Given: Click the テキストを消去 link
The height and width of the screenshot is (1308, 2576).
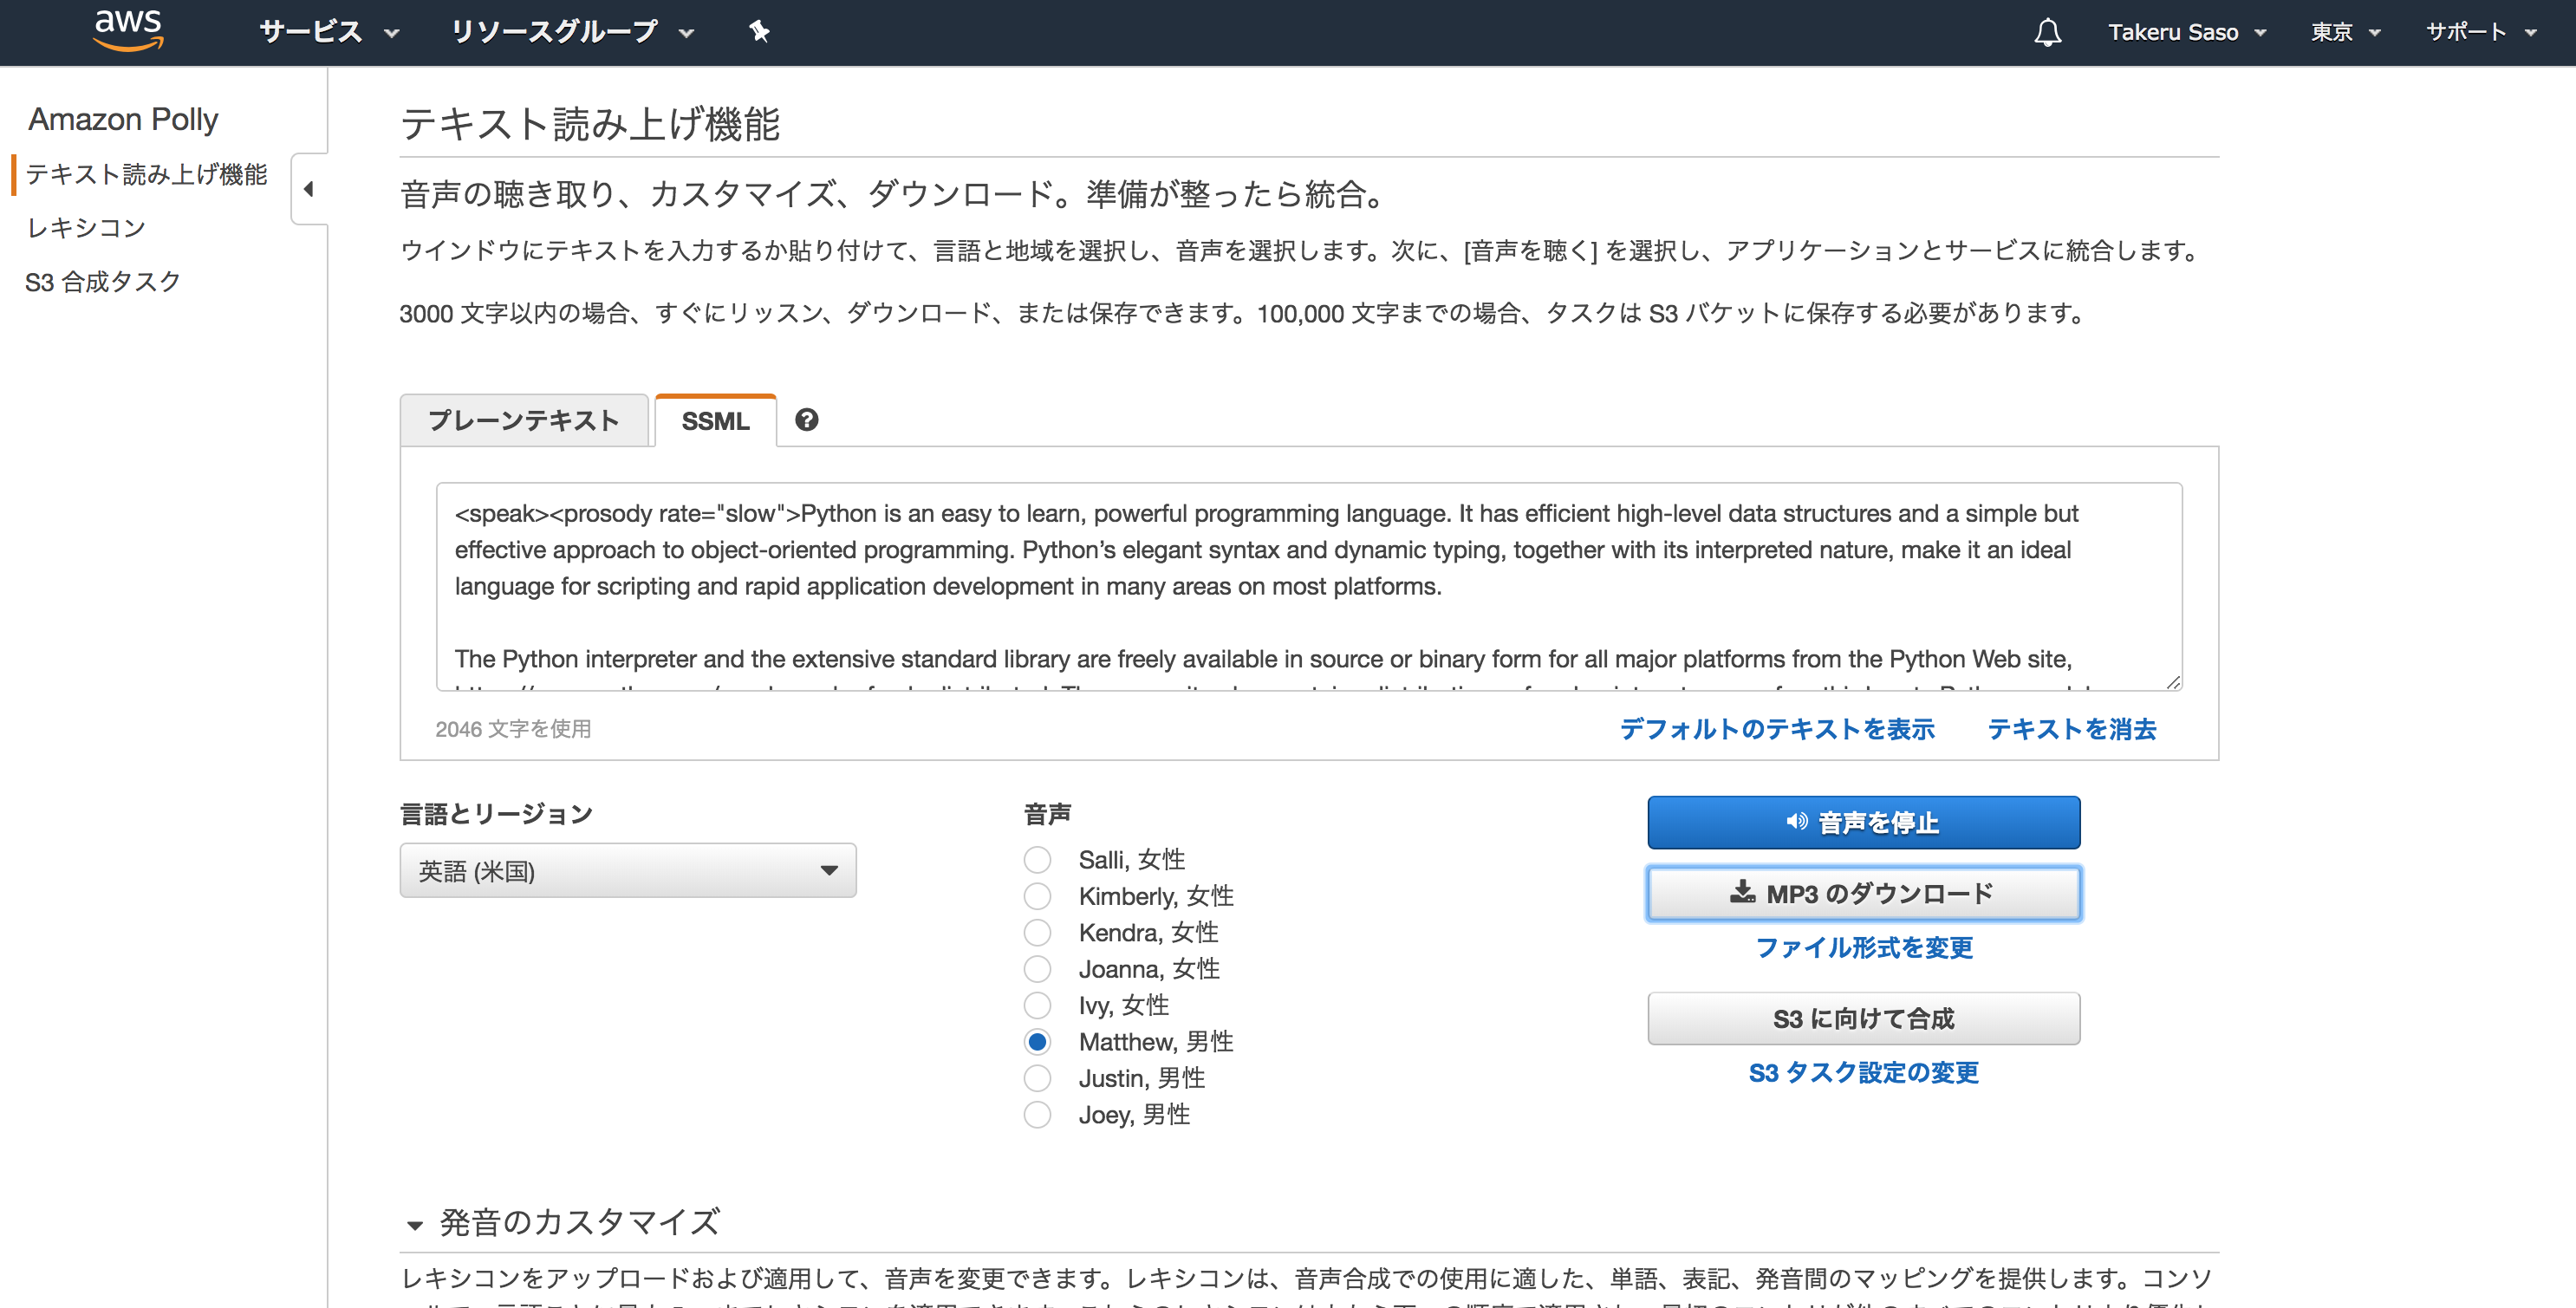Looking at the screenshot, I should (2071, 729).
